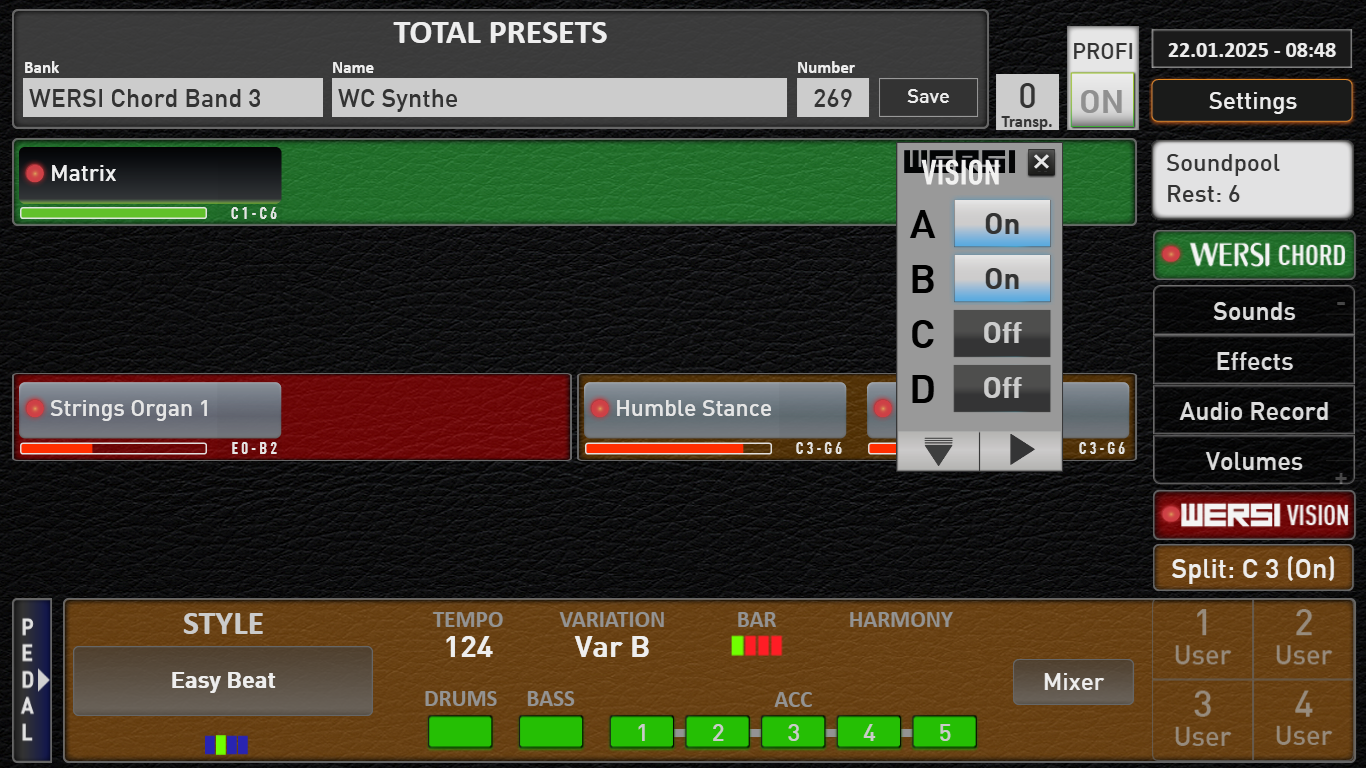1366x768 pixels.
Task: Turn on Vision channel D
Action: pos(1002,388)
